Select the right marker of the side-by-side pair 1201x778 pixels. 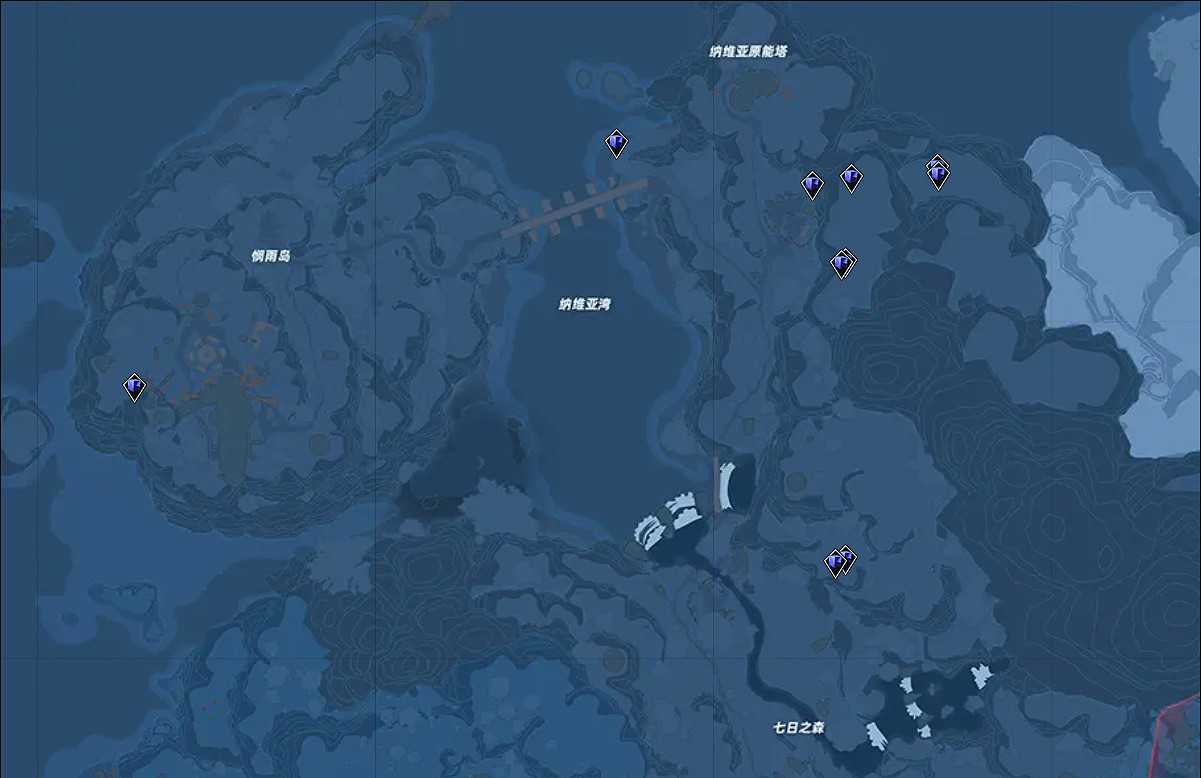(850, 179)
